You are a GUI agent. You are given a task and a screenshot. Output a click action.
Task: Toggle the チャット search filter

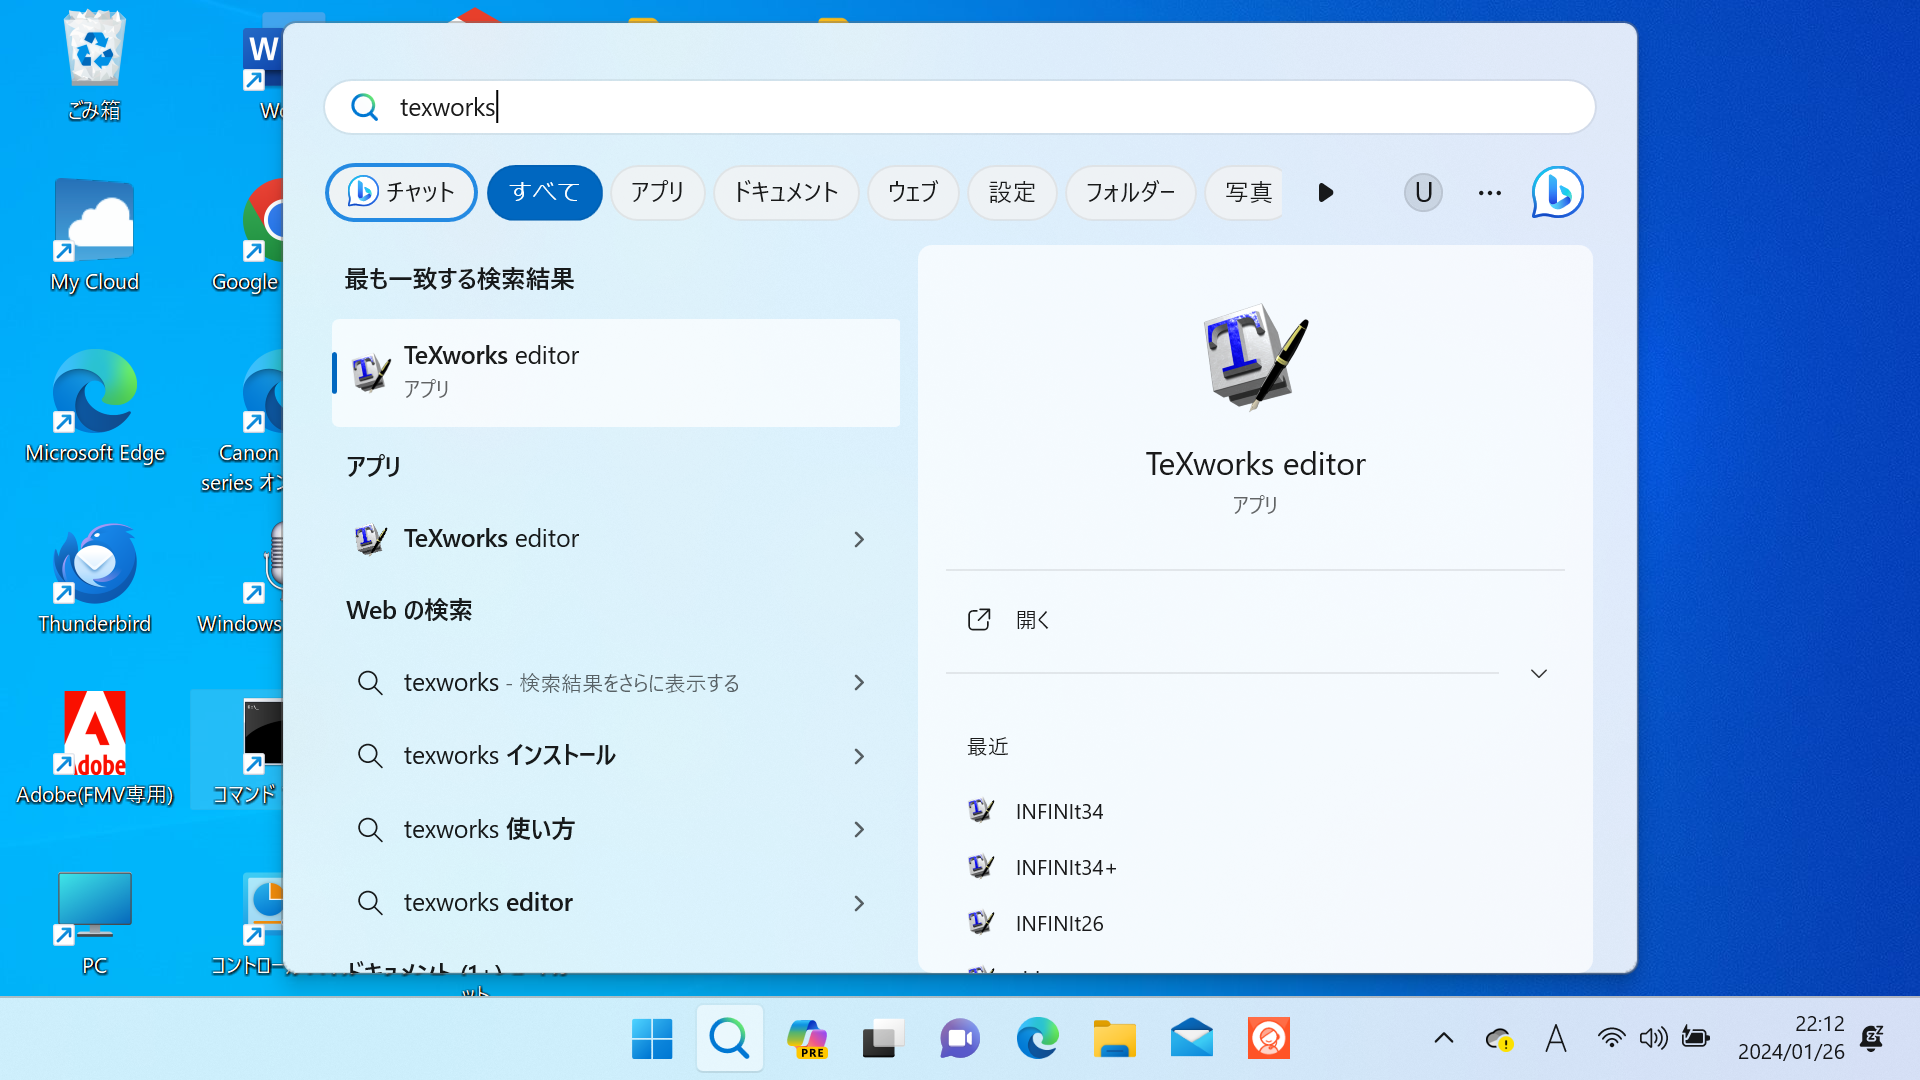click(x=400, y=192)
